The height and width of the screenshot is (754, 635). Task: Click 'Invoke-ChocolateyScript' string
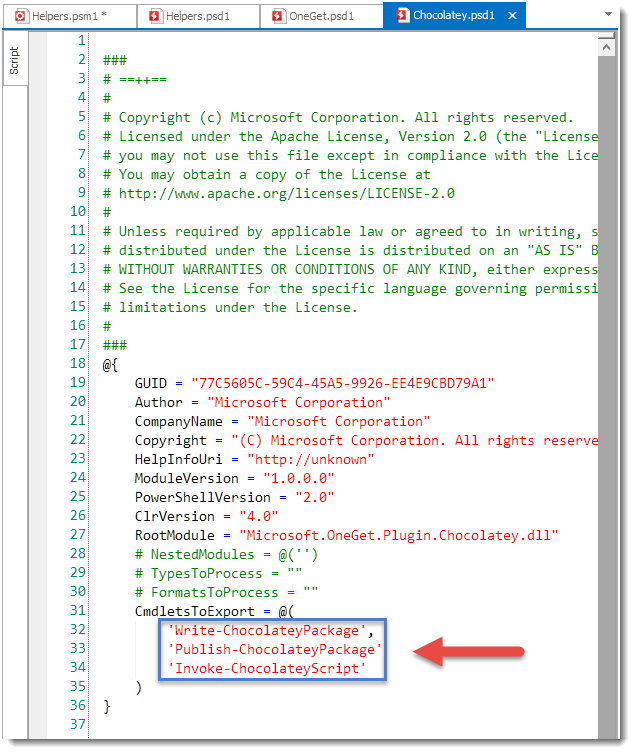pos(267,668)
